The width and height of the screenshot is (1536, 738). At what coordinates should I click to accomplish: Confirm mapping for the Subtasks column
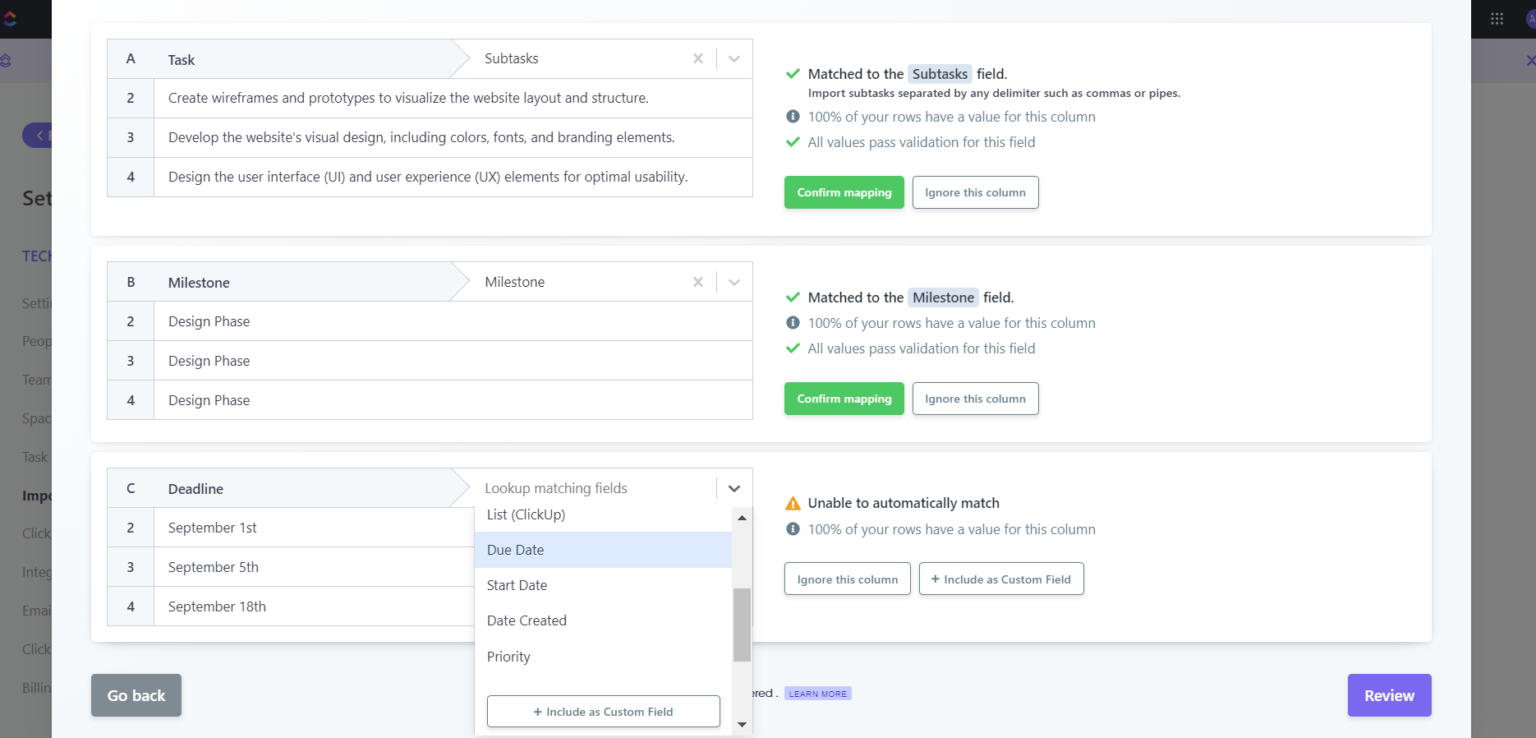click(x=843, y=192)
